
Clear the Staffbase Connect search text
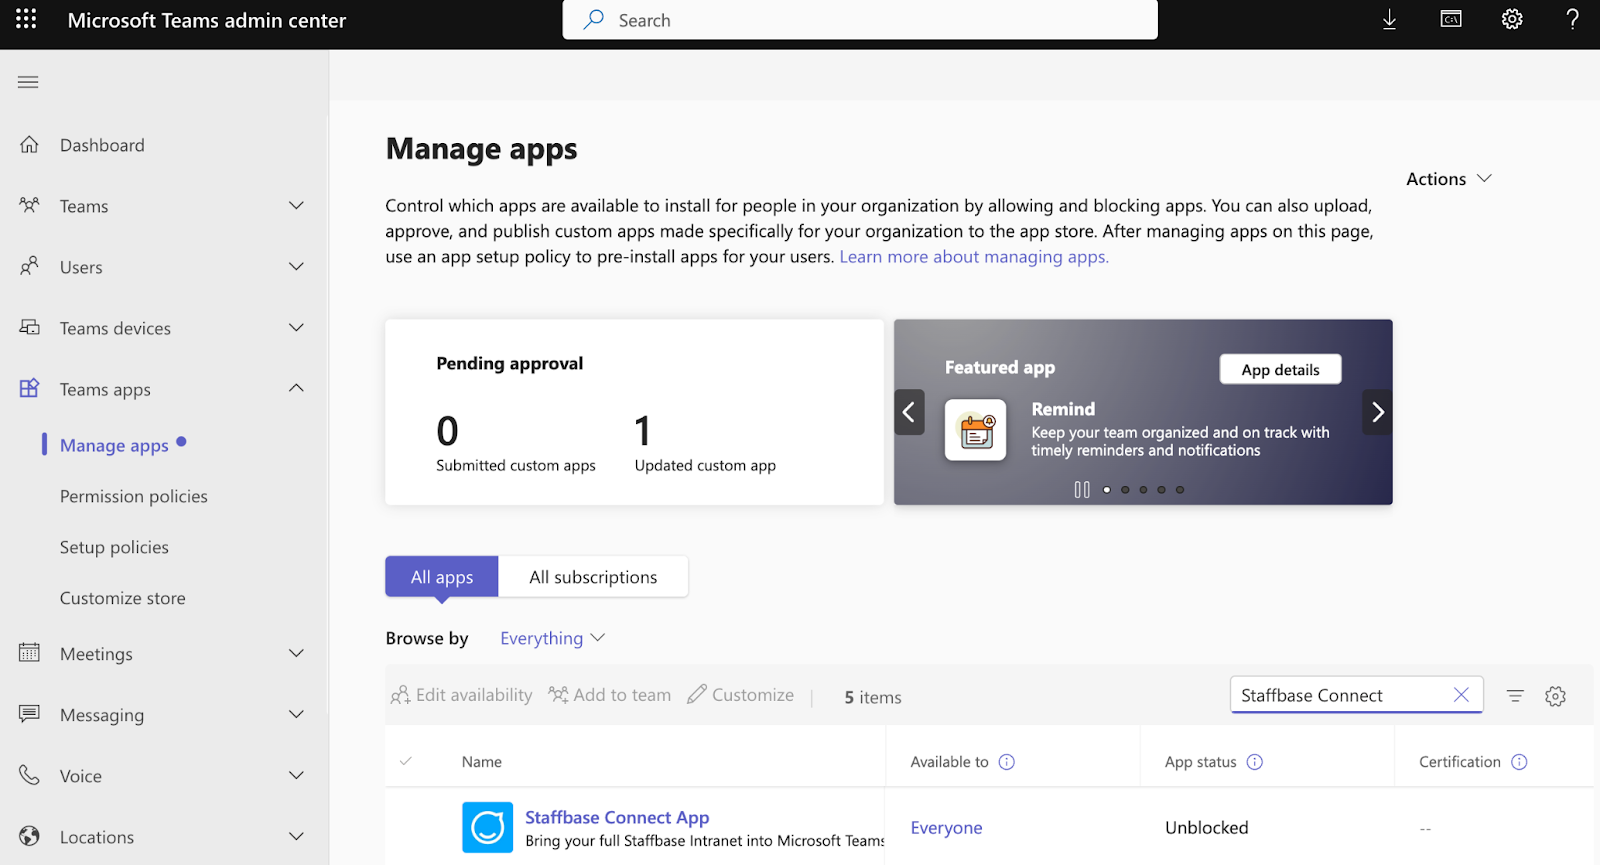[1461, 695]
